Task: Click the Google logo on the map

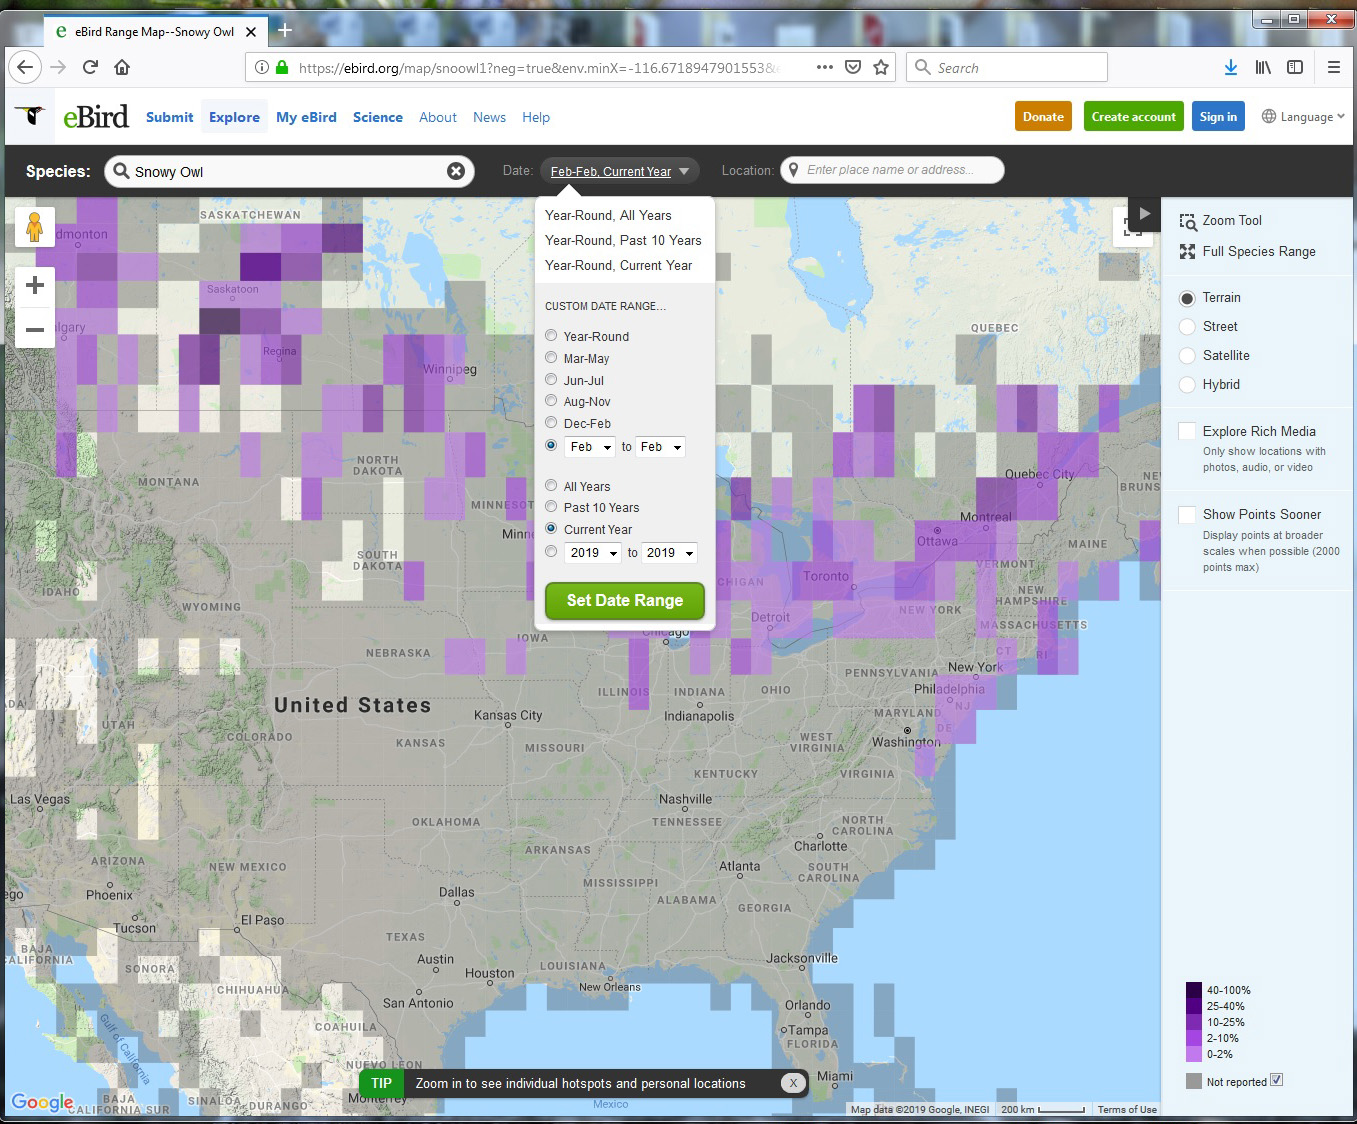Action: [42, 1102]
